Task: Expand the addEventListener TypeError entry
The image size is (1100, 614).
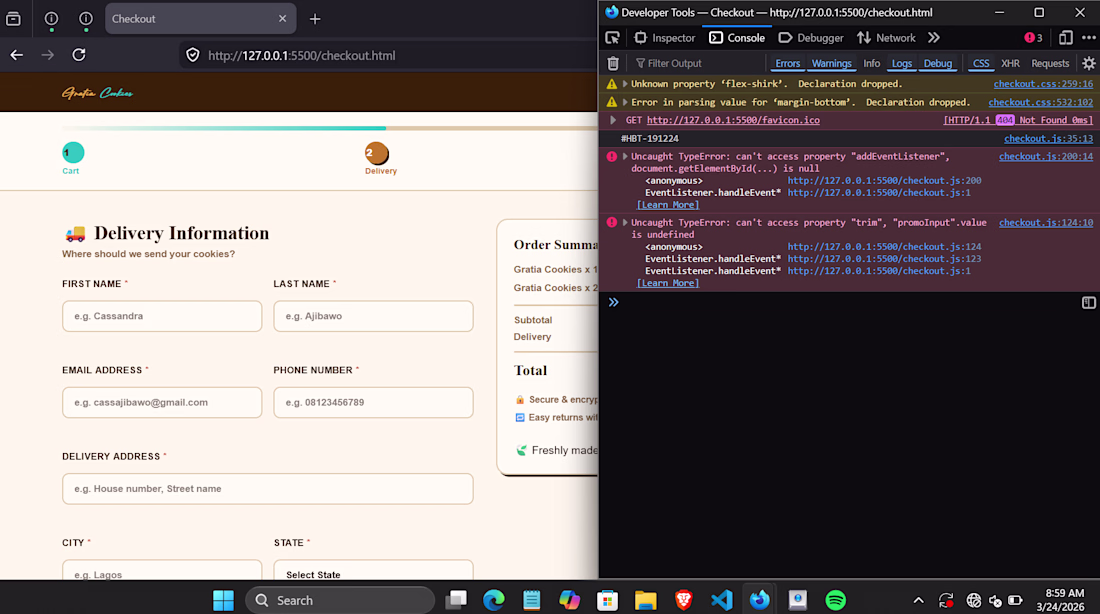Action: [x=625, y=156]
